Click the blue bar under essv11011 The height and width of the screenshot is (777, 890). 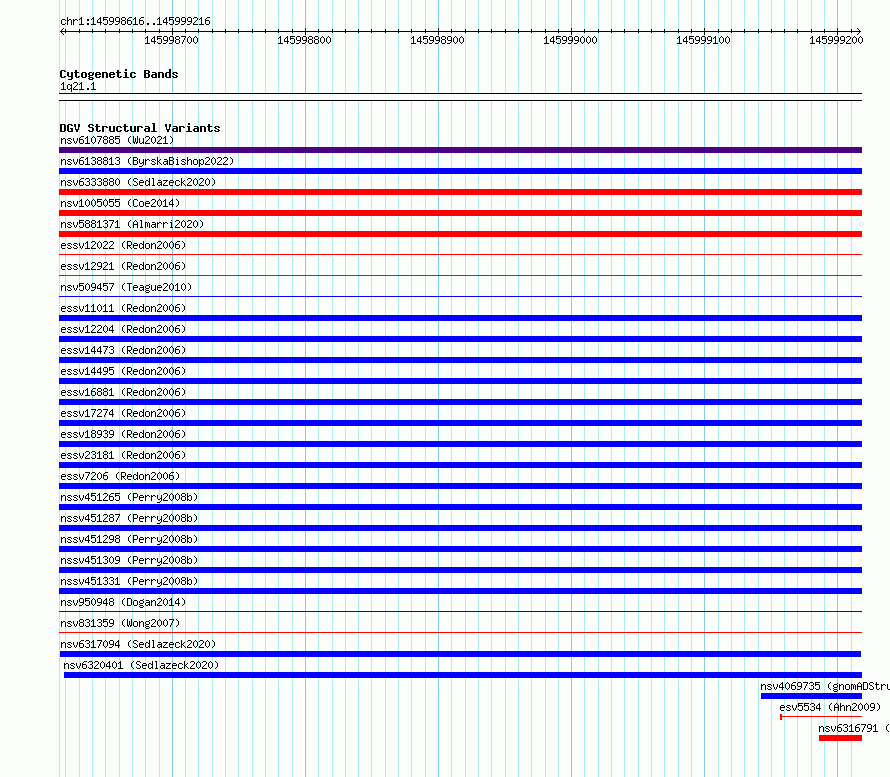(x=460, y=318)
